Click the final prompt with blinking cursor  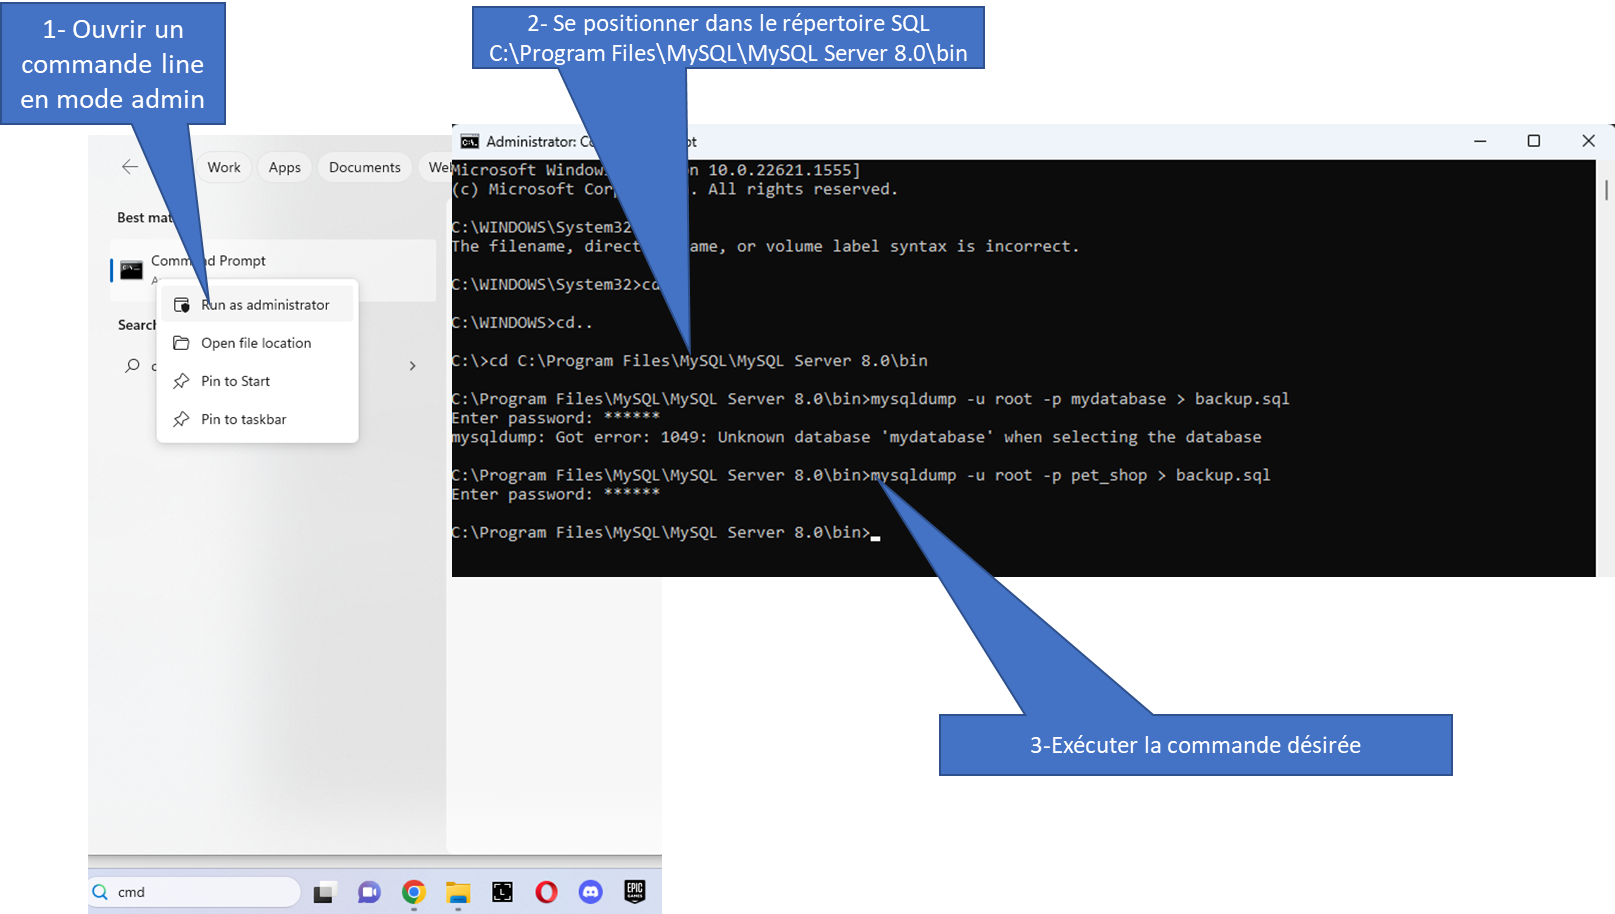coord(667,533)
